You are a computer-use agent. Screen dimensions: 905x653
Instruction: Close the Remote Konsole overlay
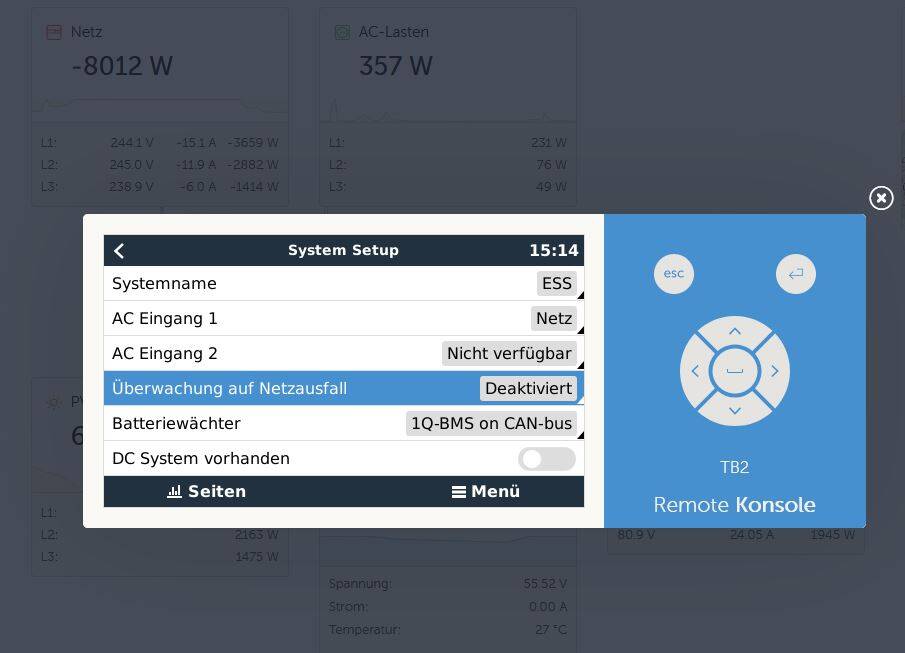pyautogui.click(x=880, y=198)
